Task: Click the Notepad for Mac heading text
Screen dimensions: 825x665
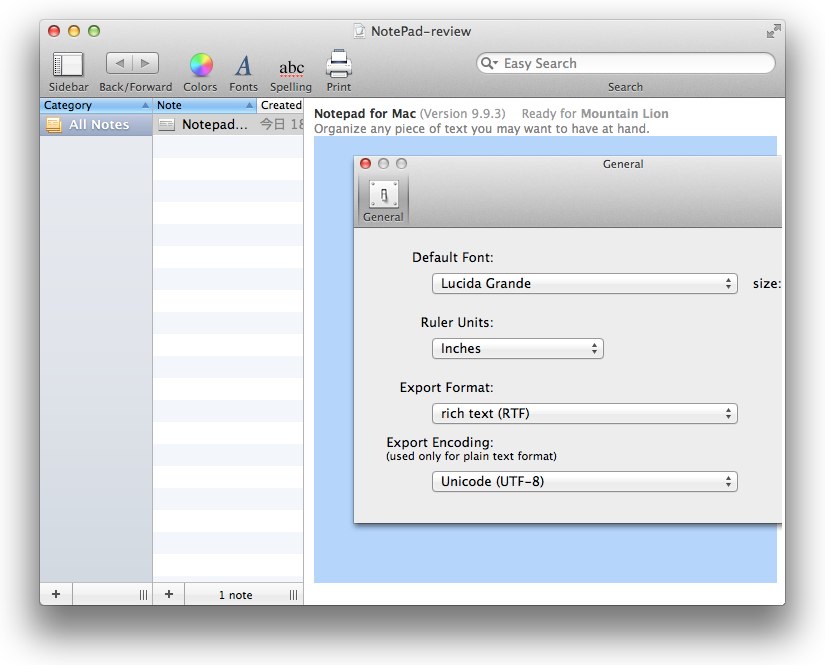Action: coord(365,114)
